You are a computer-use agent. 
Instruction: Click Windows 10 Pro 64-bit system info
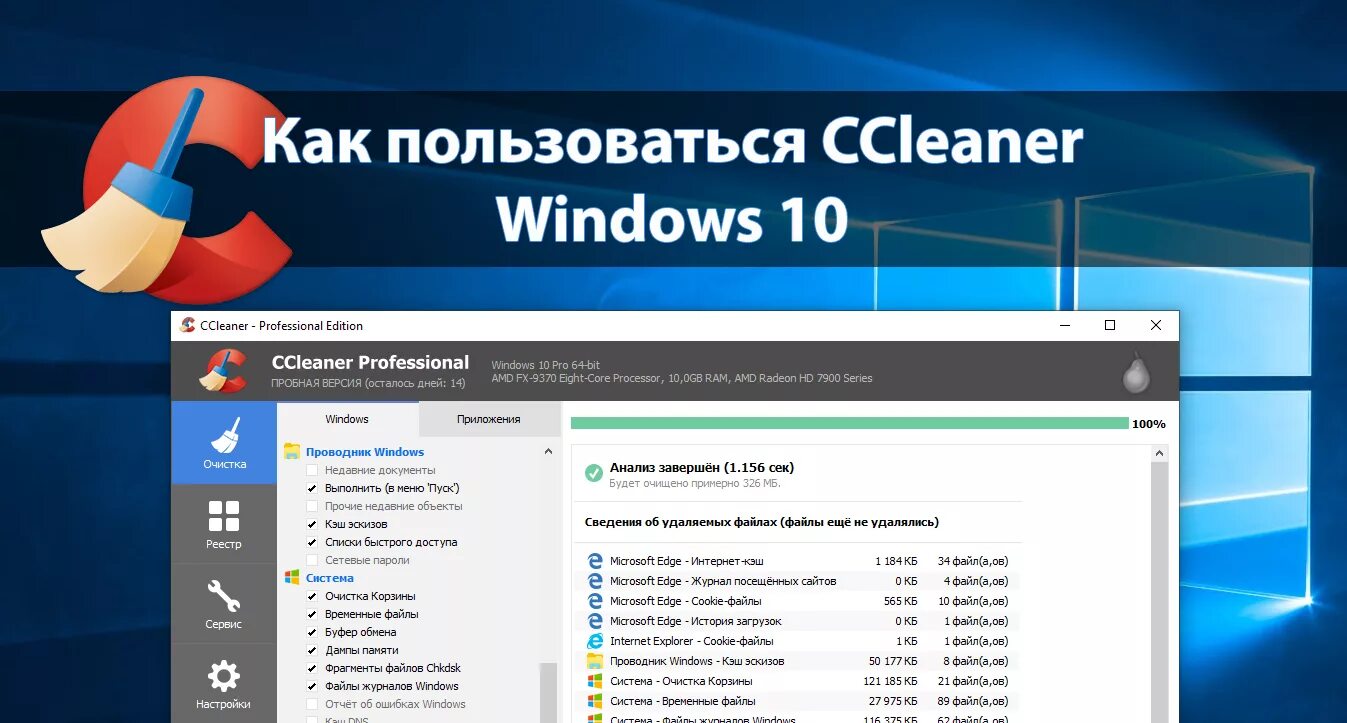coord(546,365)
